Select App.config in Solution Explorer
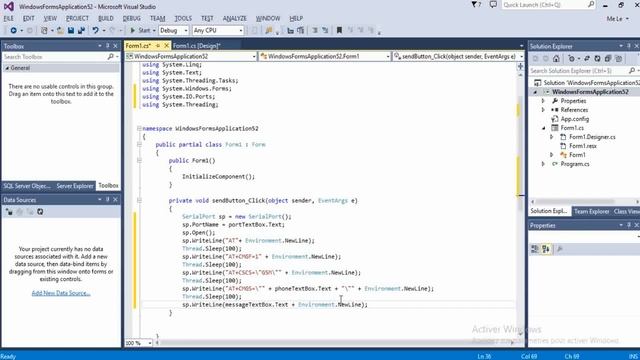 574,119
